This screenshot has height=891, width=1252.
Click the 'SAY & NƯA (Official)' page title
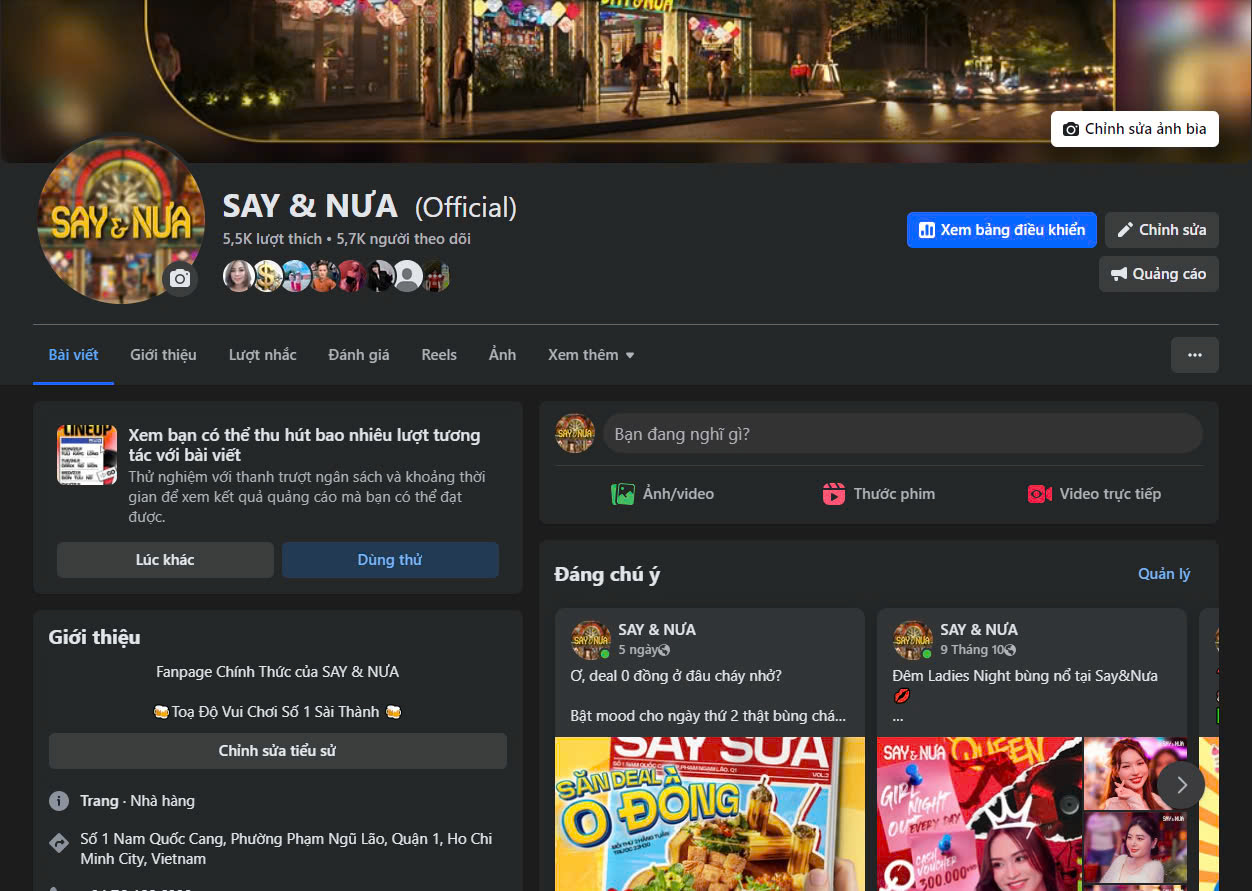coord(369,207)
